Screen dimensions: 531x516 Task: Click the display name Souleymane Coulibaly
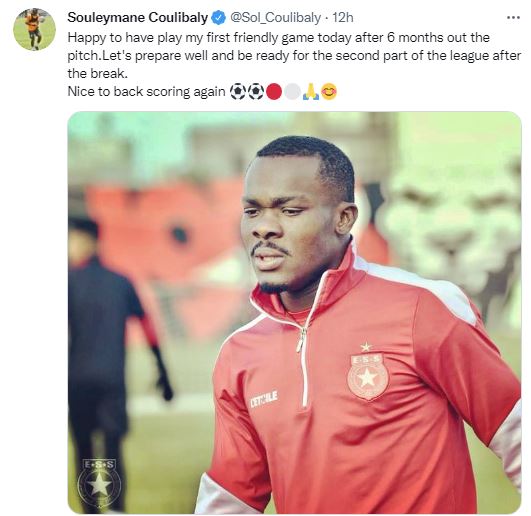(x=137, y=18)
